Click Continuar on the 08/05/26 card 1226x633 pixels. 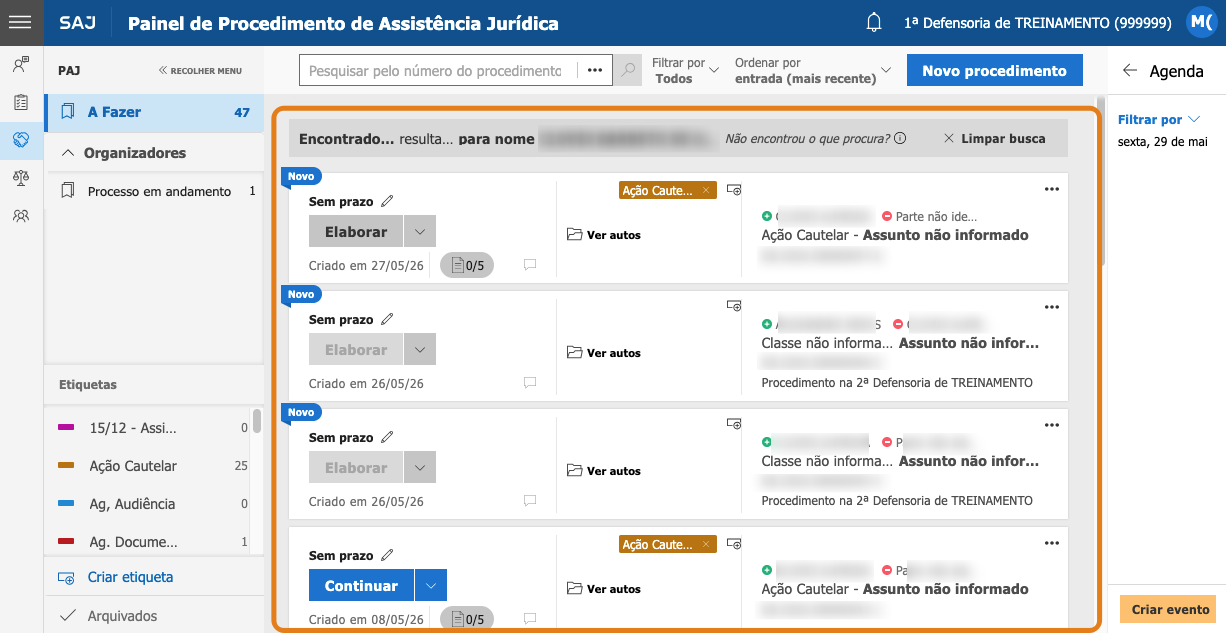coord(361,586)
